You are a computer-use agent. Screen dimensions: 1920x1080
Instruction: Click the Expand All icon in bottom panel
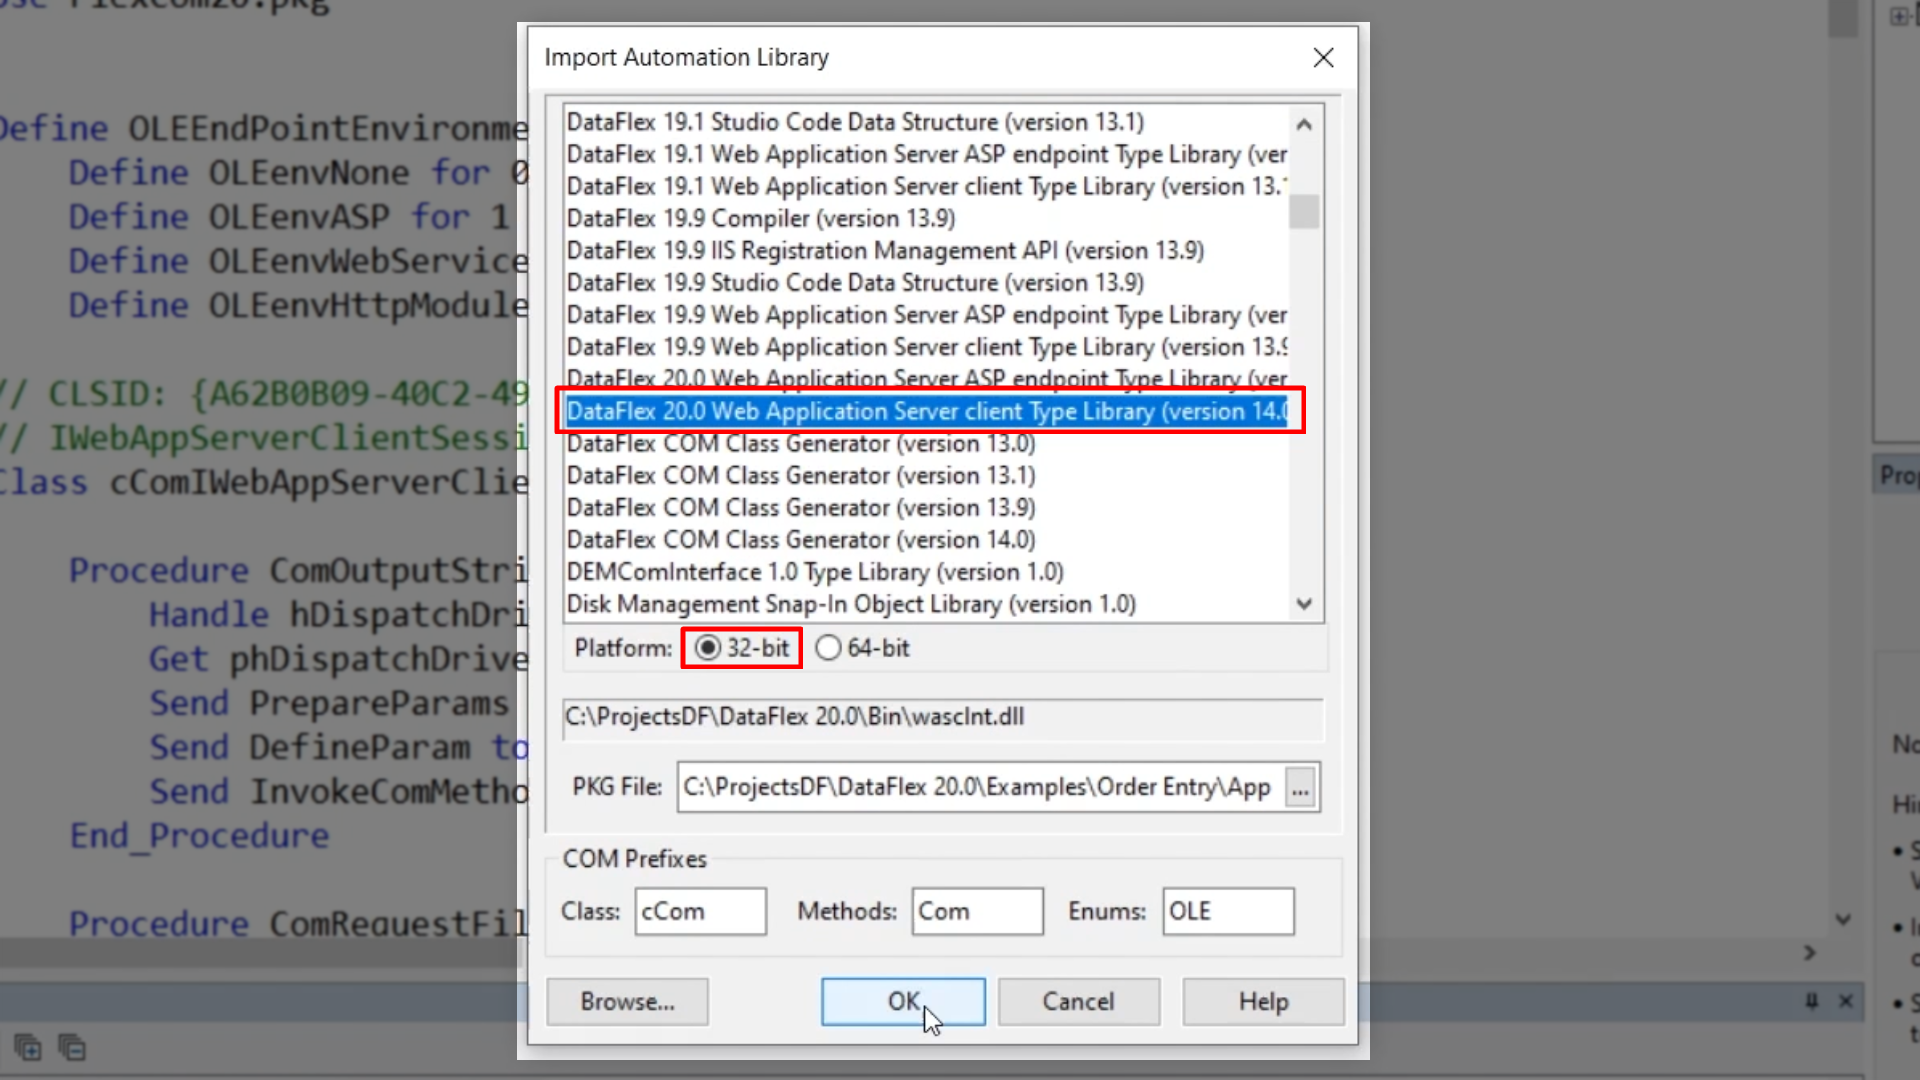[x=28, y=1048]
